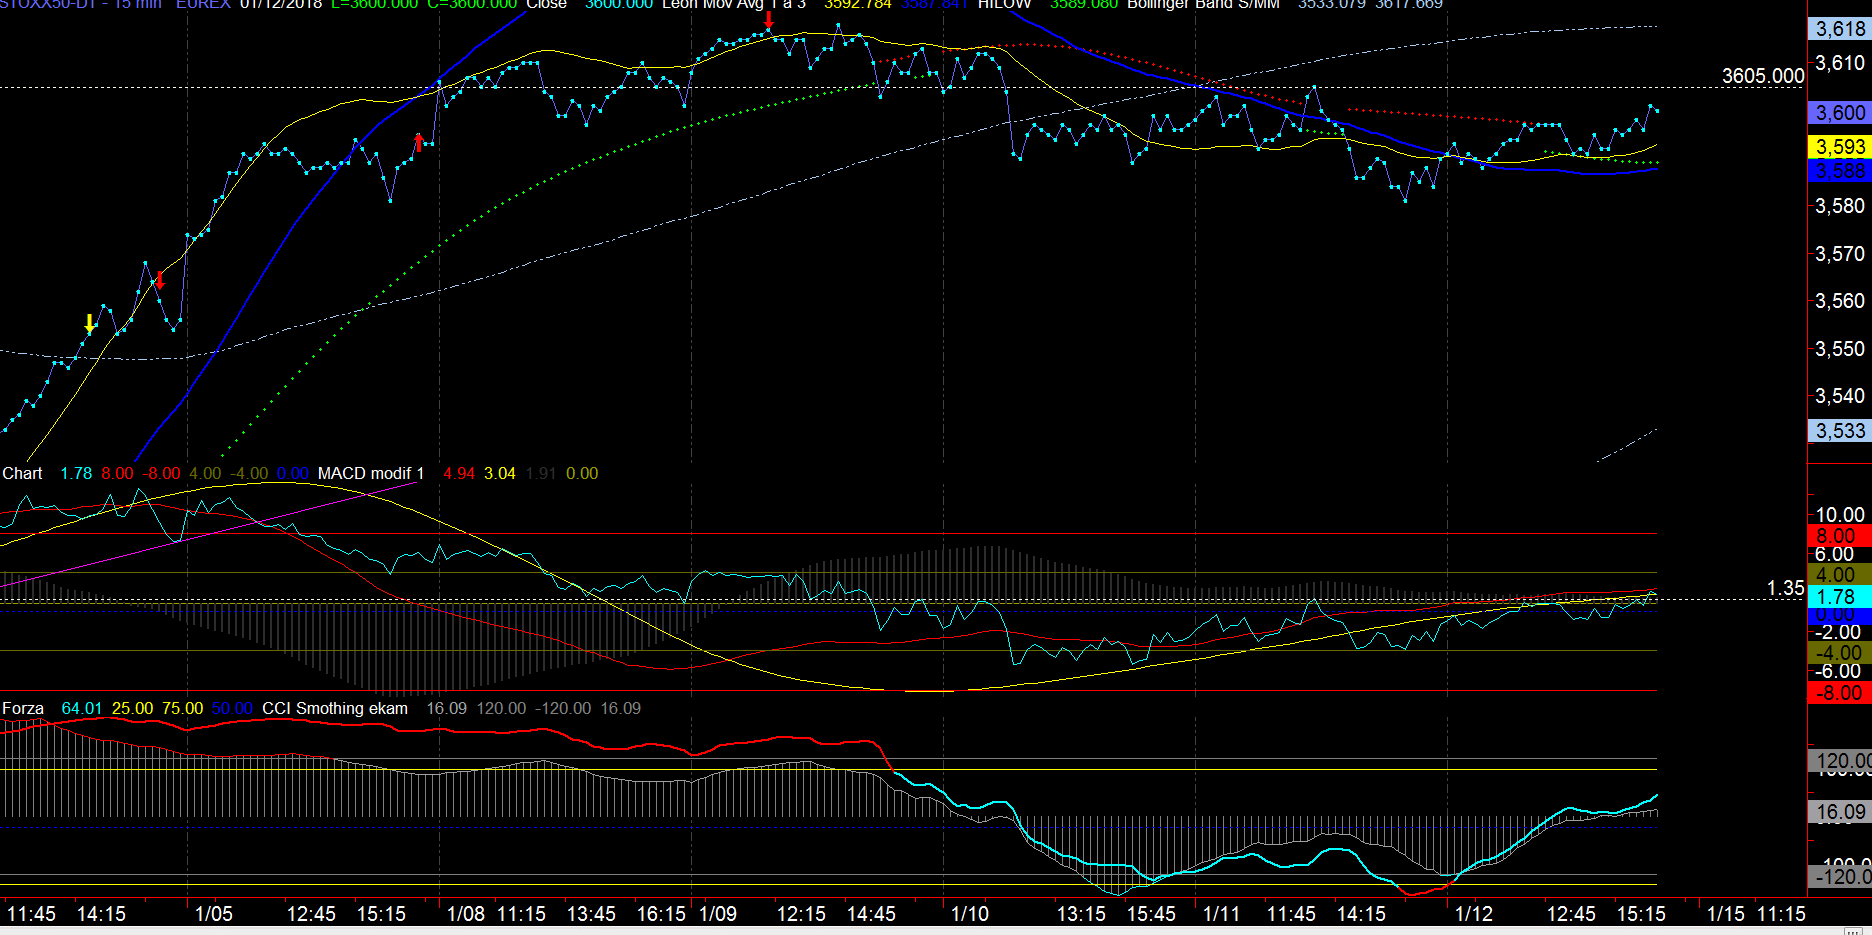Click the 1/11 date on the time axis
The width and height of the screenshot is (1872, 935).
(1221, 914)
